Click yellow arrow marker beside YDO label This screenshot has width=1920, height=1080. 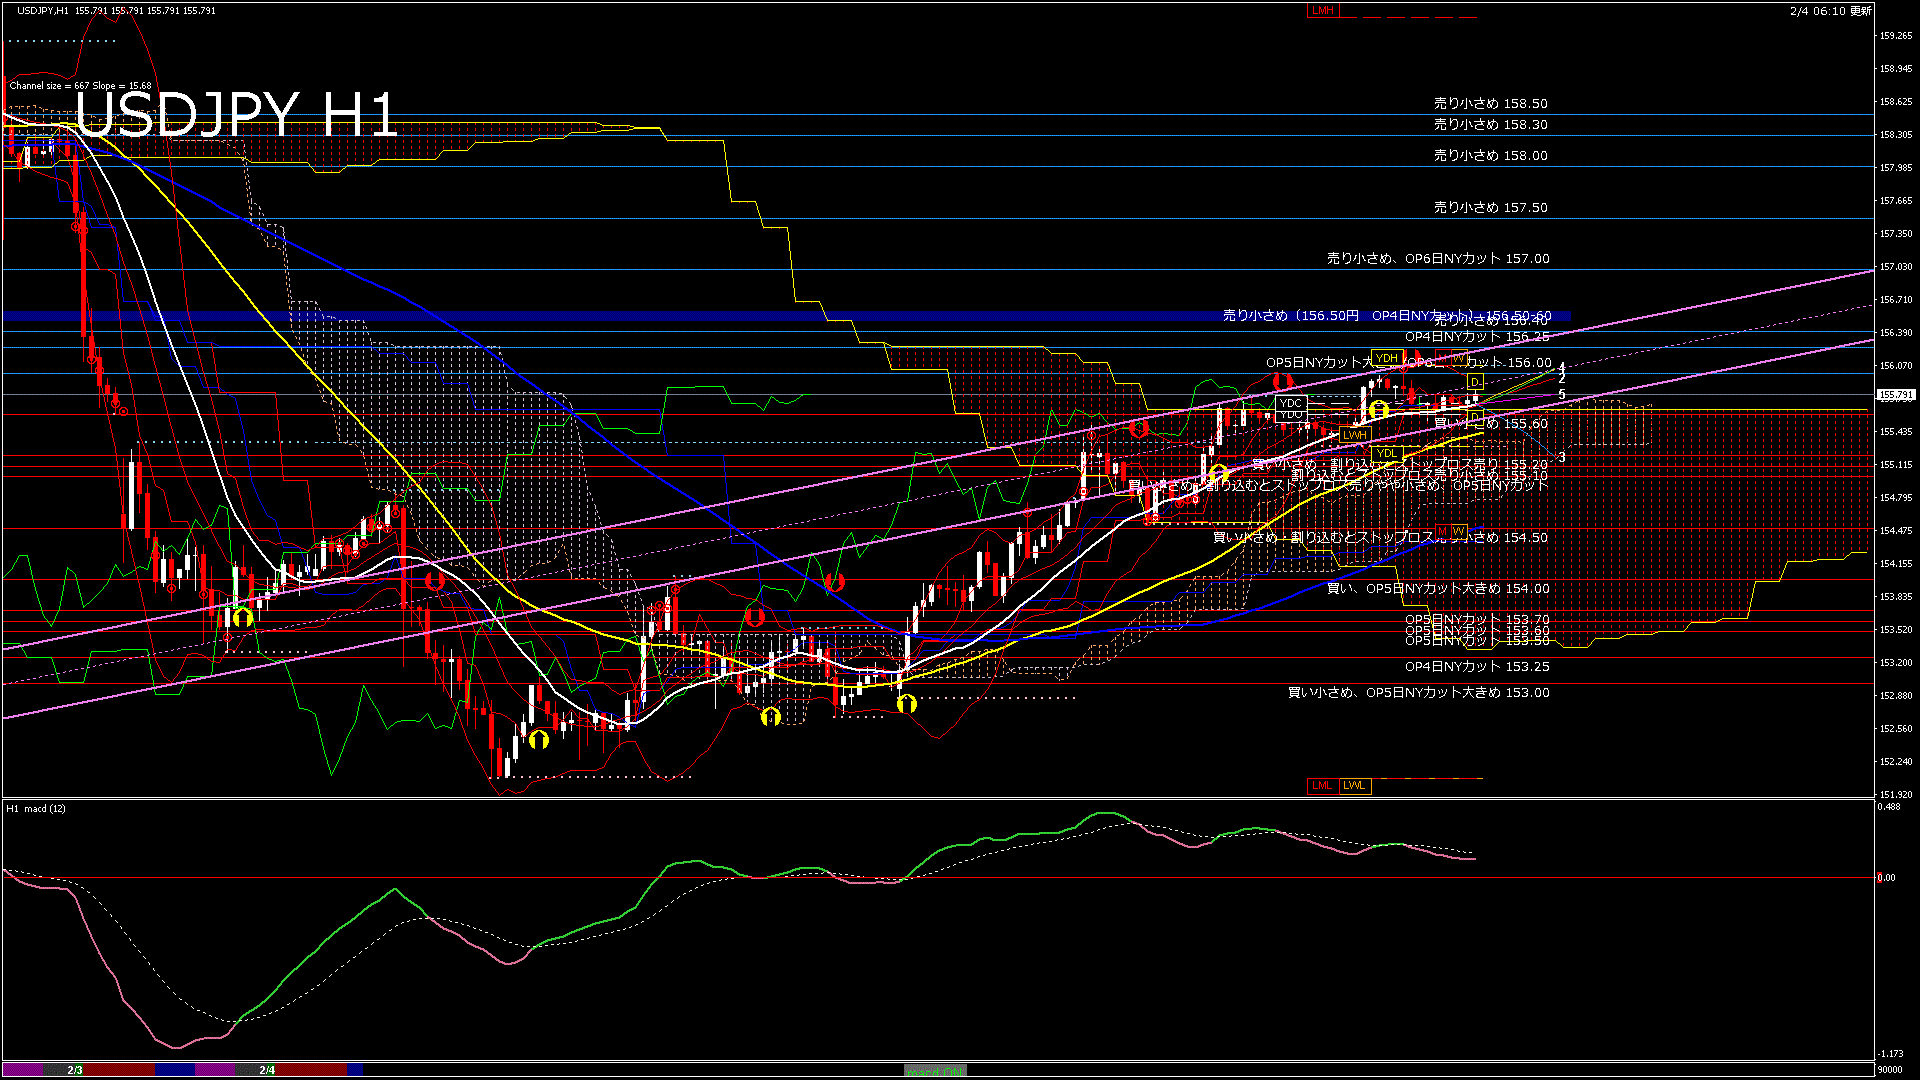coord(1379,410)
